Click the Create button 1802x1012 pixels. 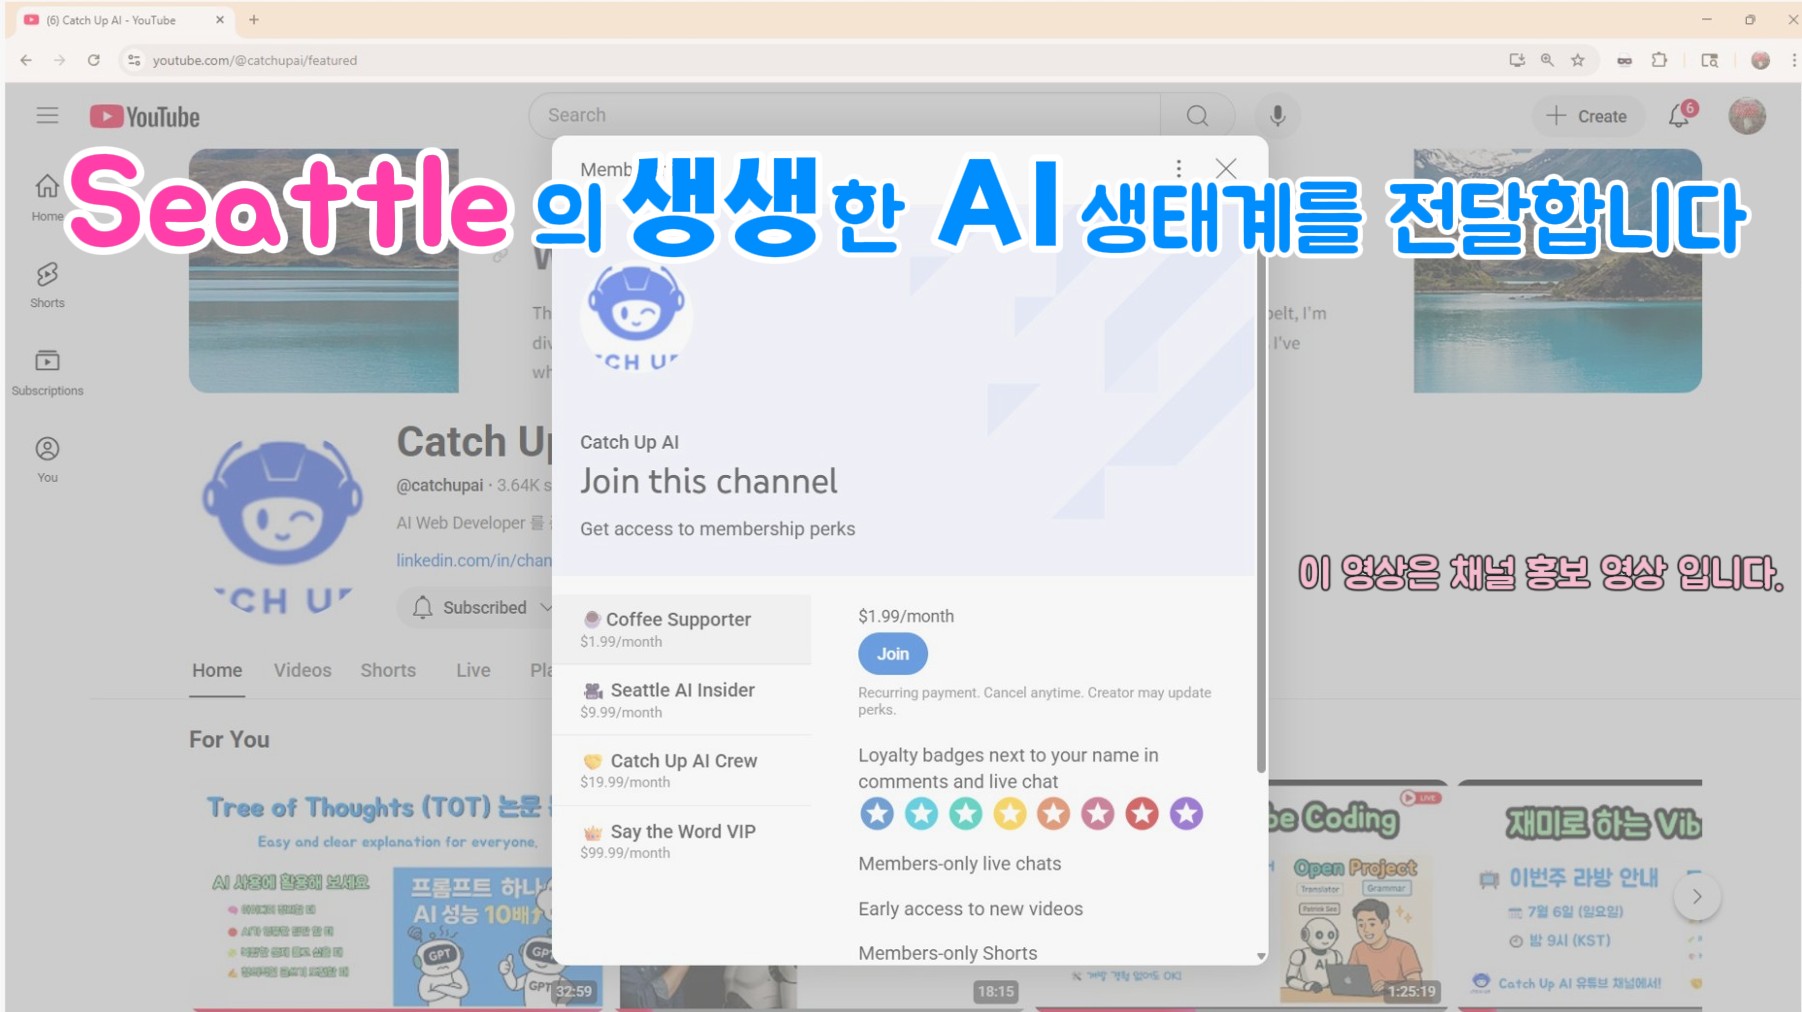click(1587, 116)
